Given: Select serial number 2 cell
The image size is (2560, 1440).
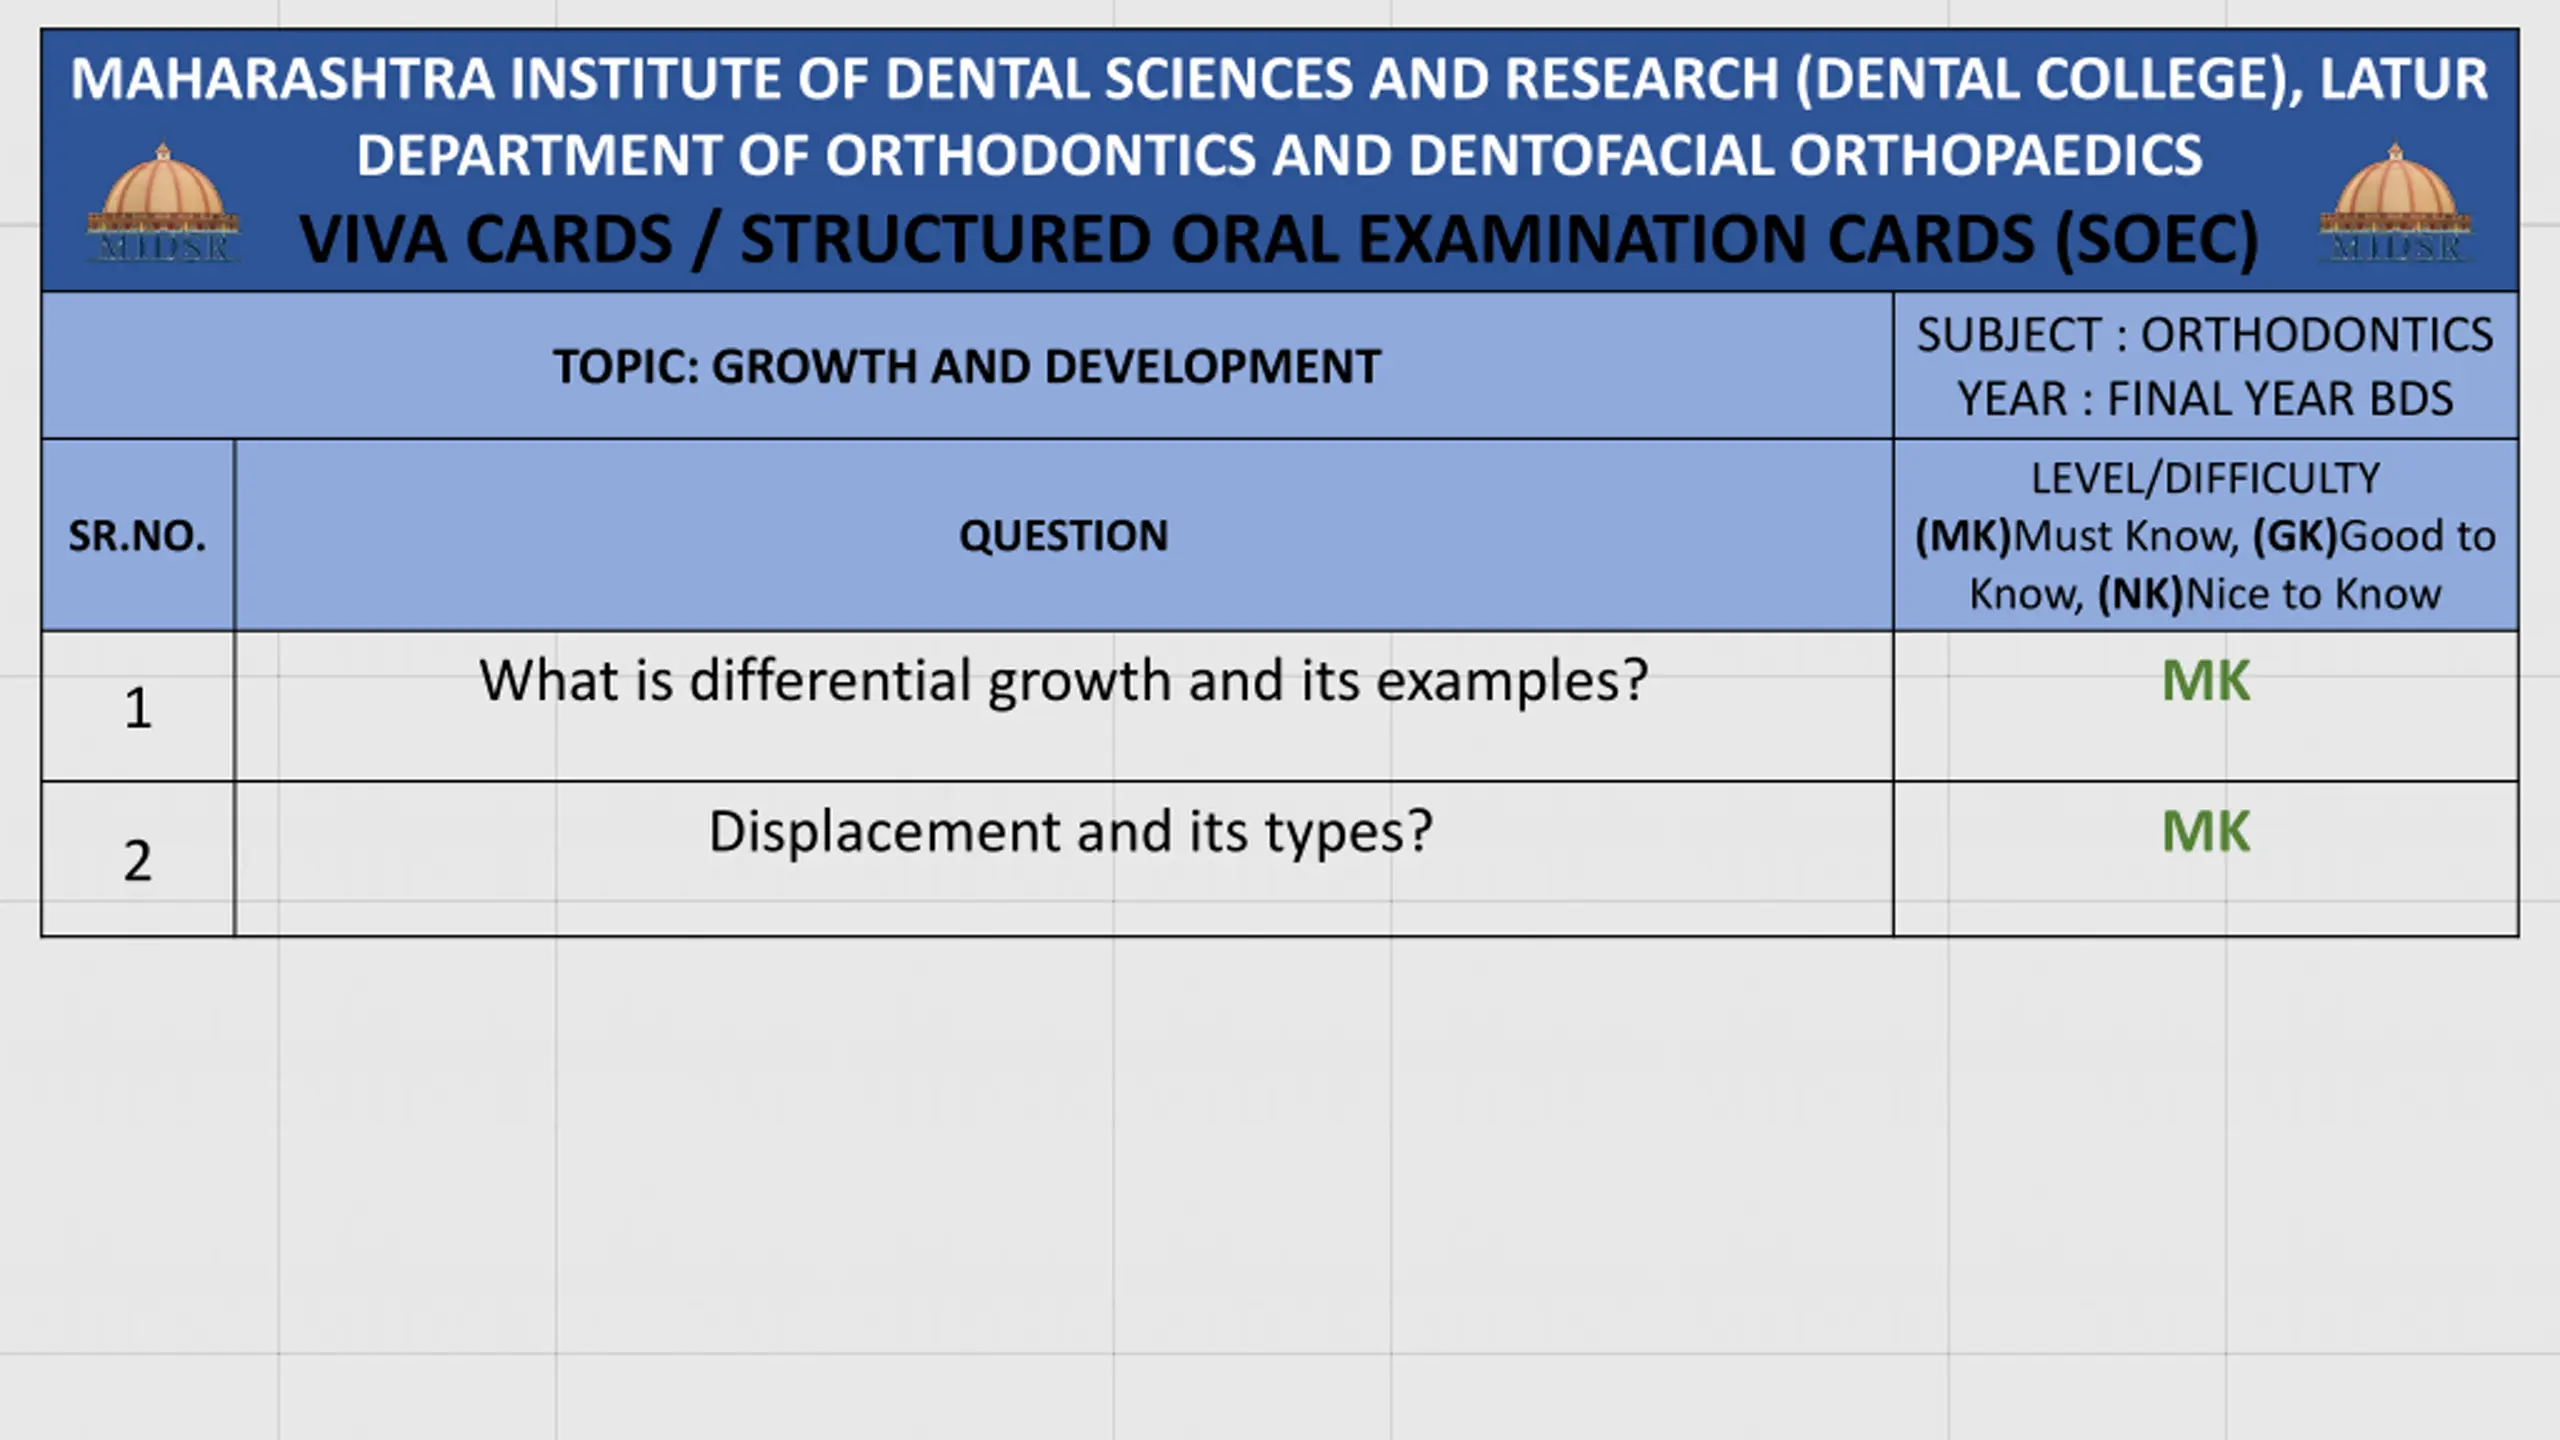Looking at the screenshot, I should tap(138, 859).
